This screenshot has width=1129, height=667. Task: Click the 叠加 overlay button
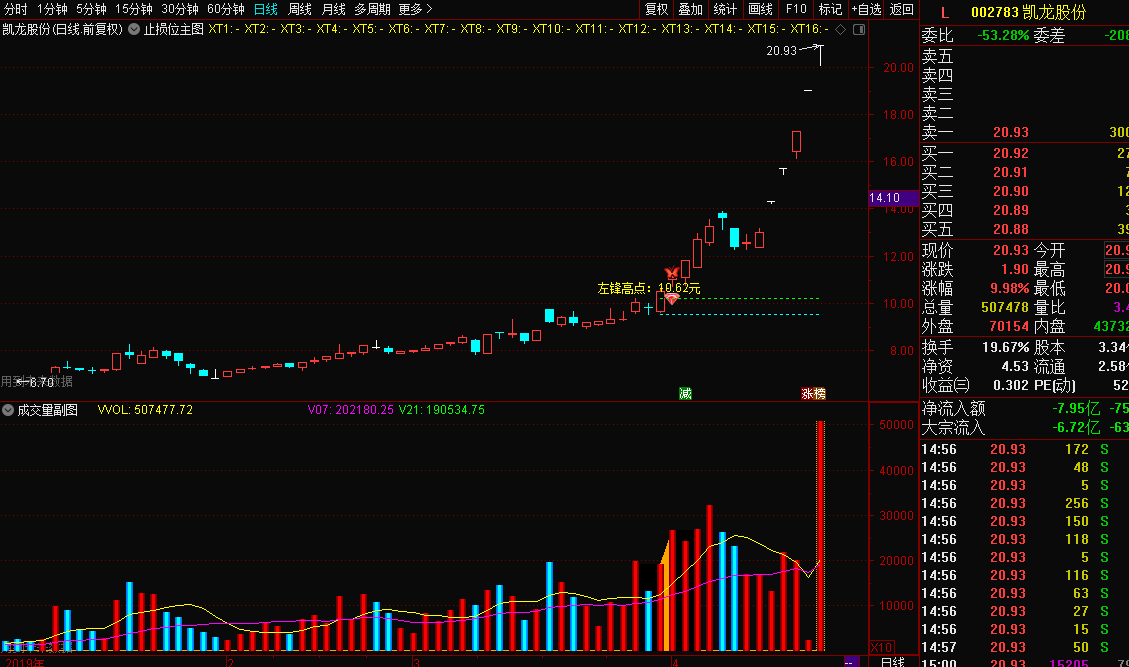click(691, 9)
